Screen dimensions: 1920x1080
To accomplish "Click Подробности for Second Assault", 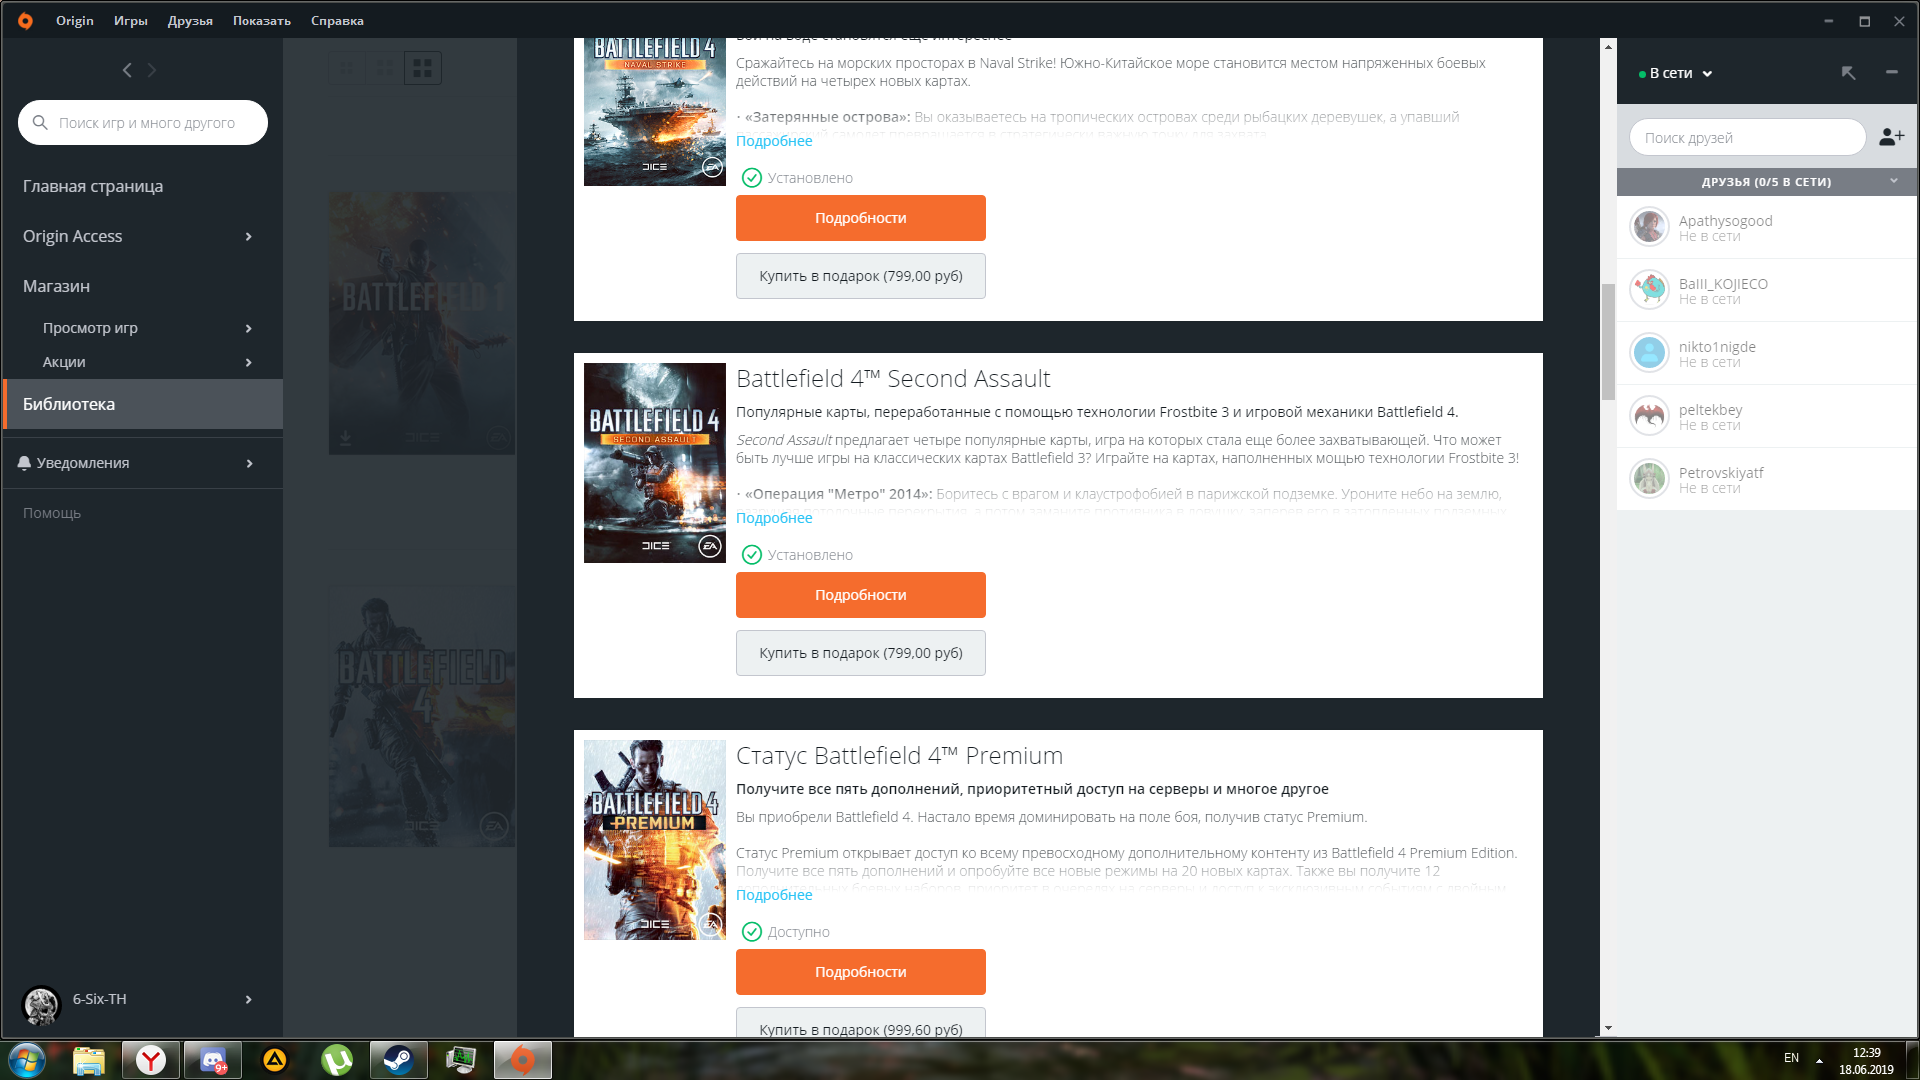I will [861, 595].
